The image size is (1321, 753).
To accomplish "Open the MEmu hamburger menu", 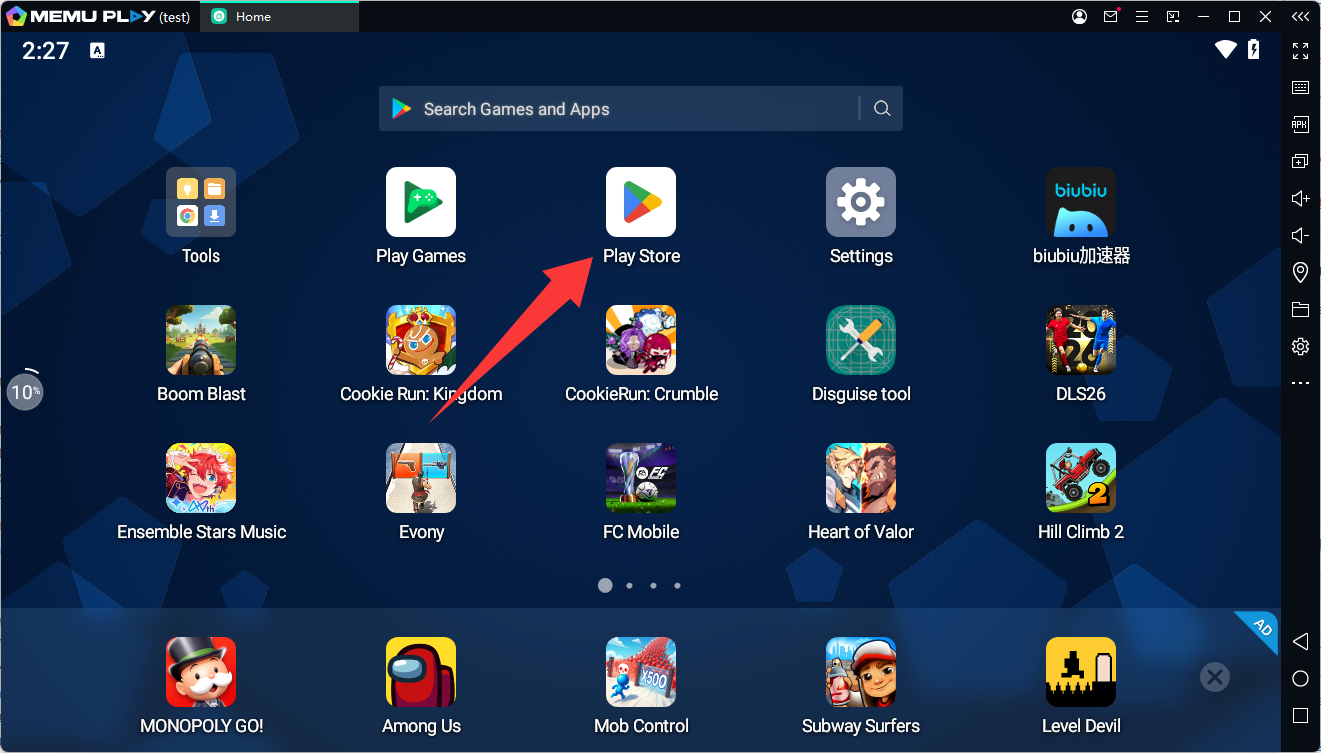I will [x=1141, y=16].
